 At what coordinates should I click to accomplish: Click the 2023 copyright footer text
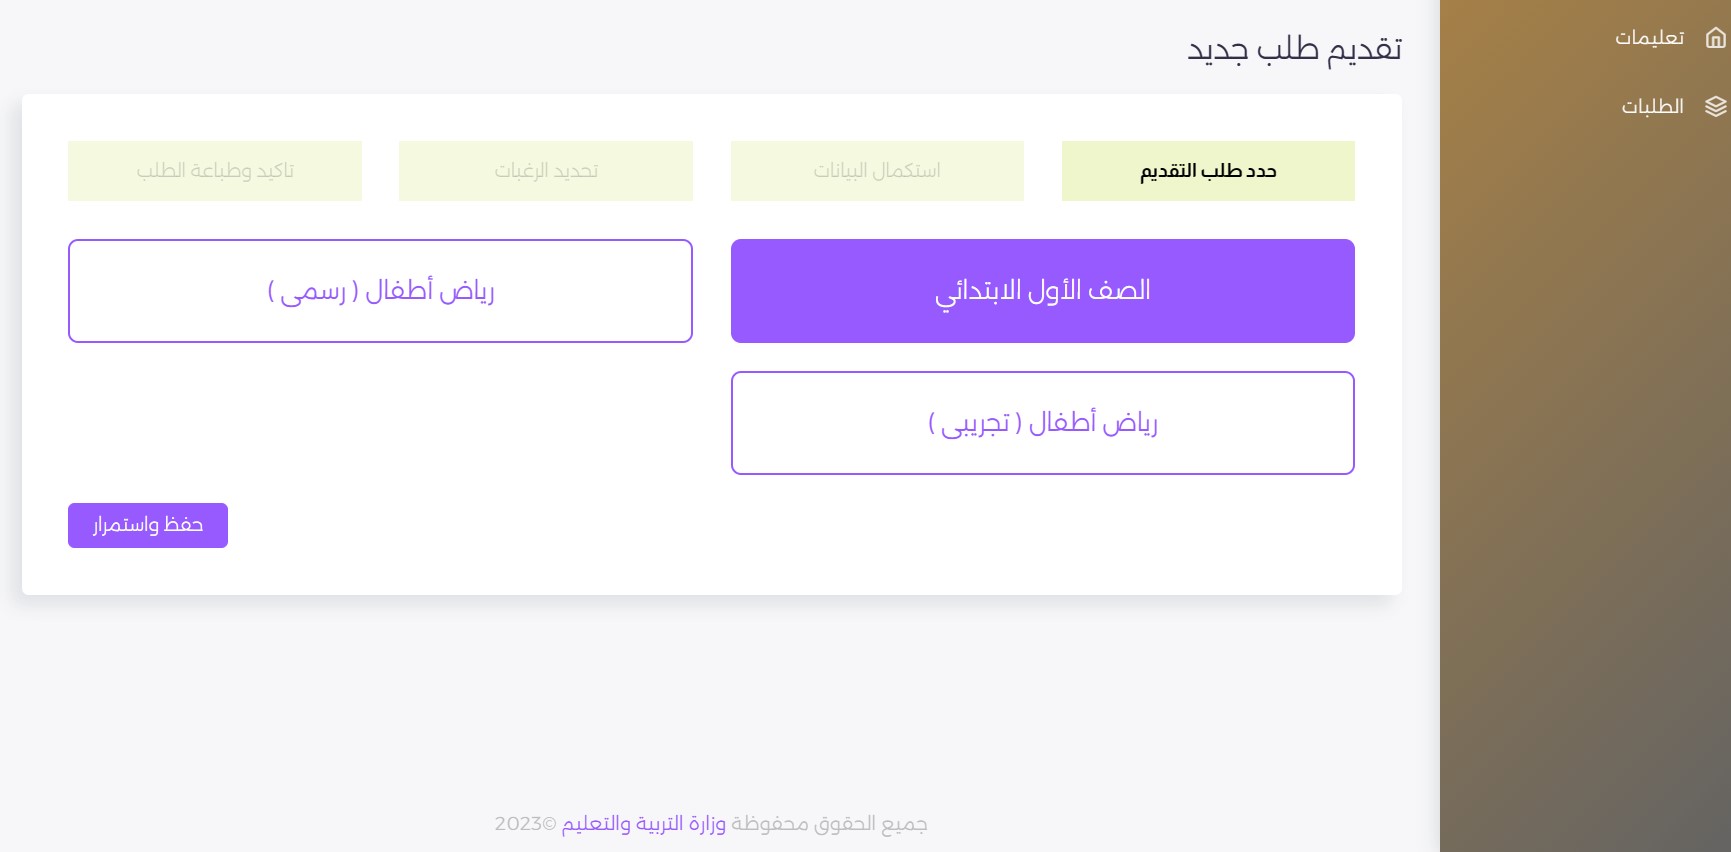click(526, 823)
